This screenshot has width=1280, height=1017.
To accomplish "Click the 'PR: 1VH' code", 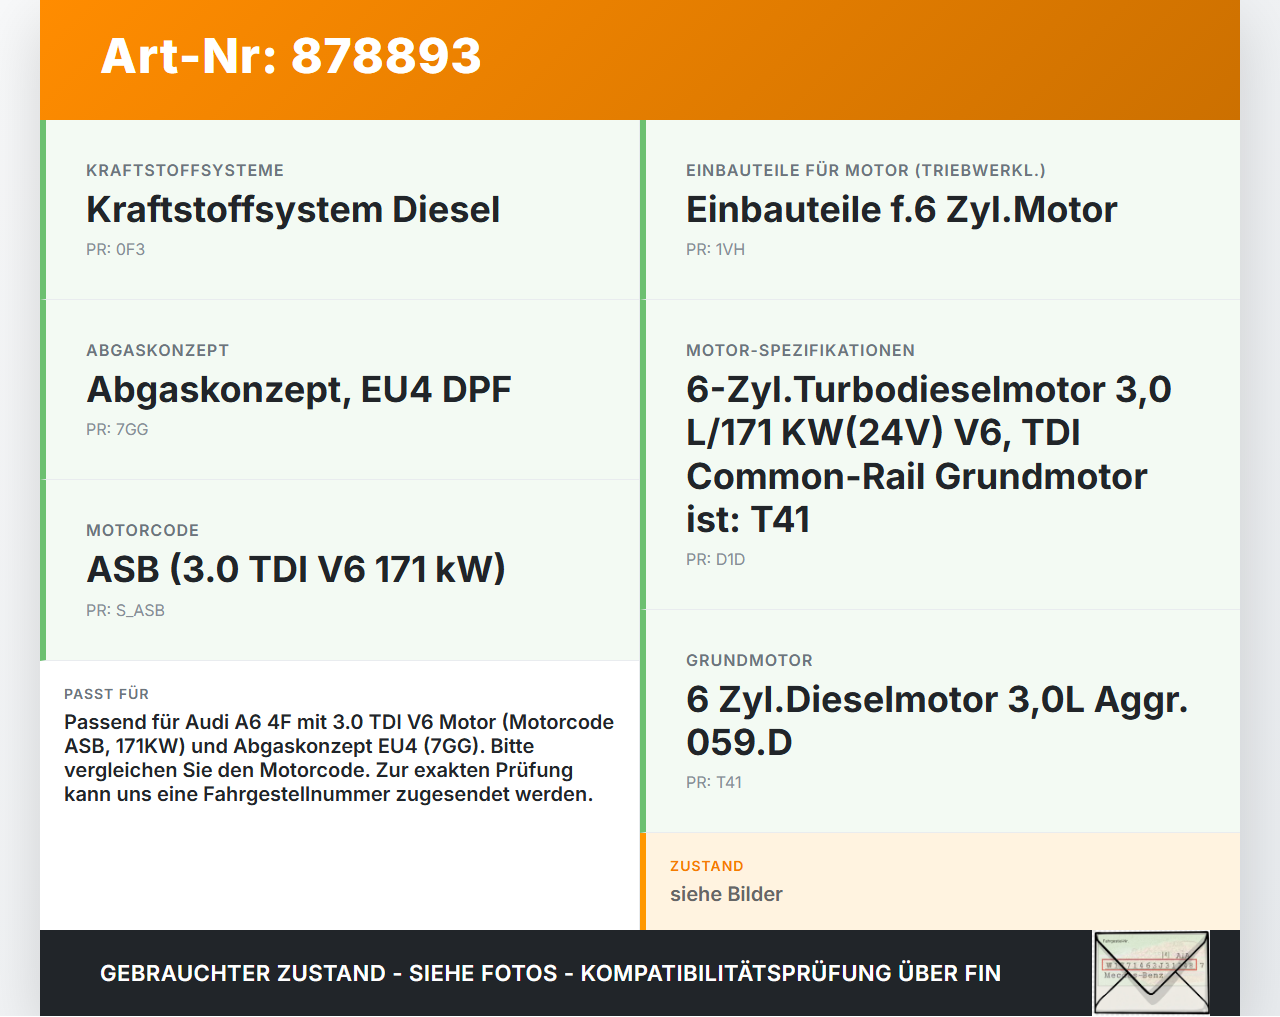I will tap(715, 250).
